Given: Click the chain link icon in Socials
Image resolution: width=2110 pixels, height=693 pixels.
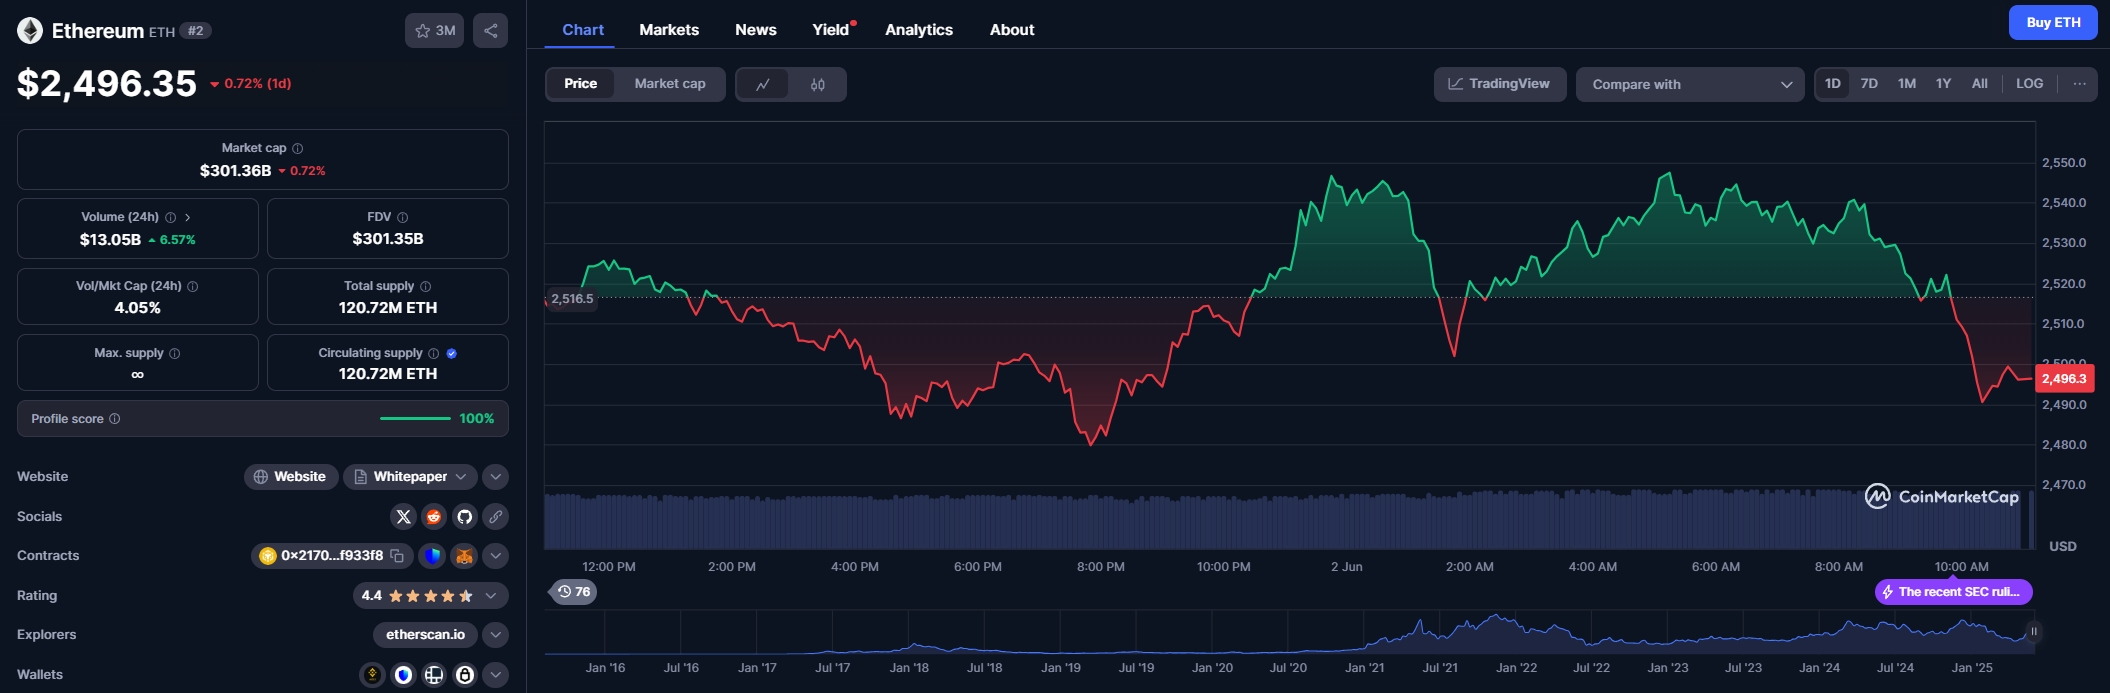Looking at the screenshot, I should [495, 517].
